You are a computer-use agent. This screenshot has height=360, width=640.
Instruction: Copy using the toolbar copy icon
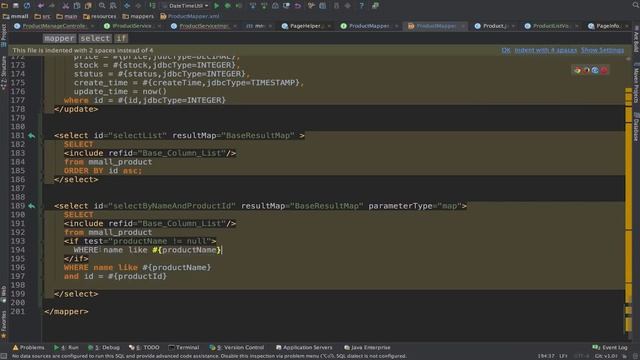pyautogui.click(x=77, y=6)
